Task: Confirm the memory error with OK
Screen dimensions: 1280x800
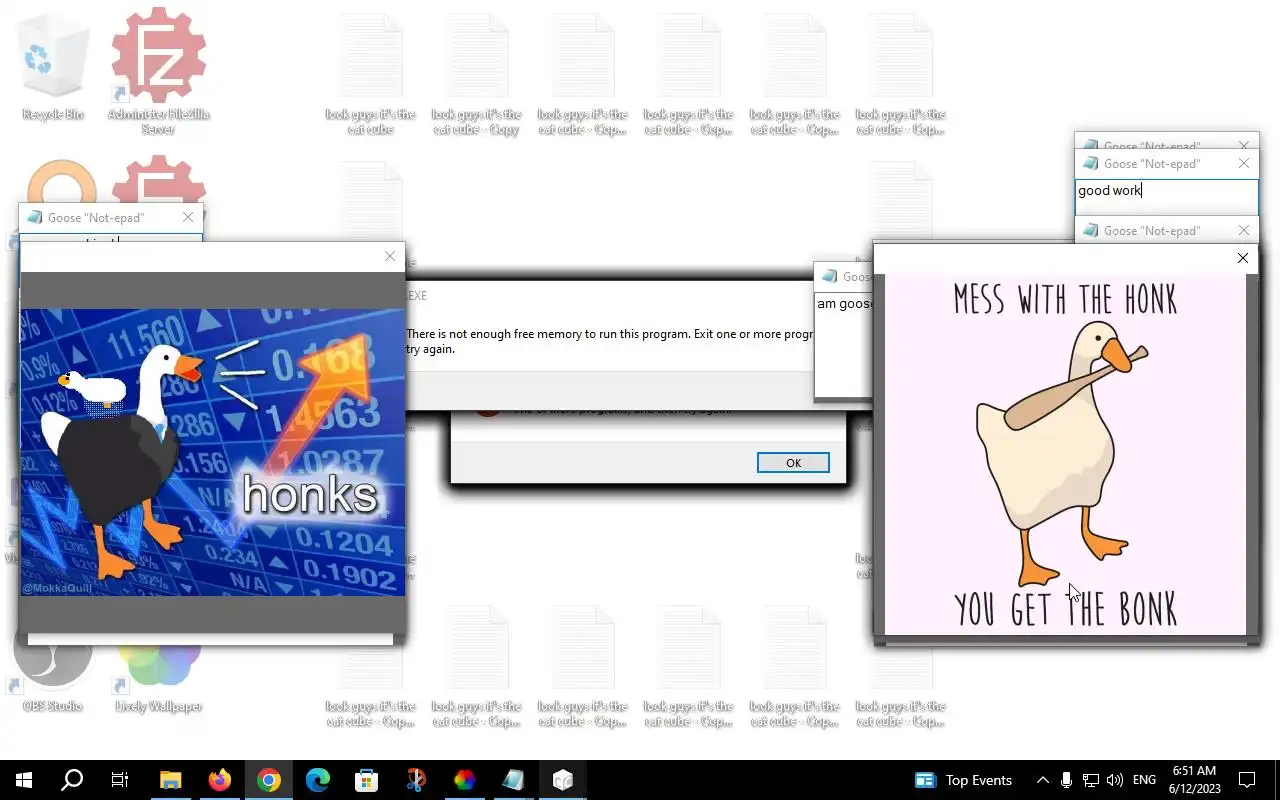Action: 793,463
